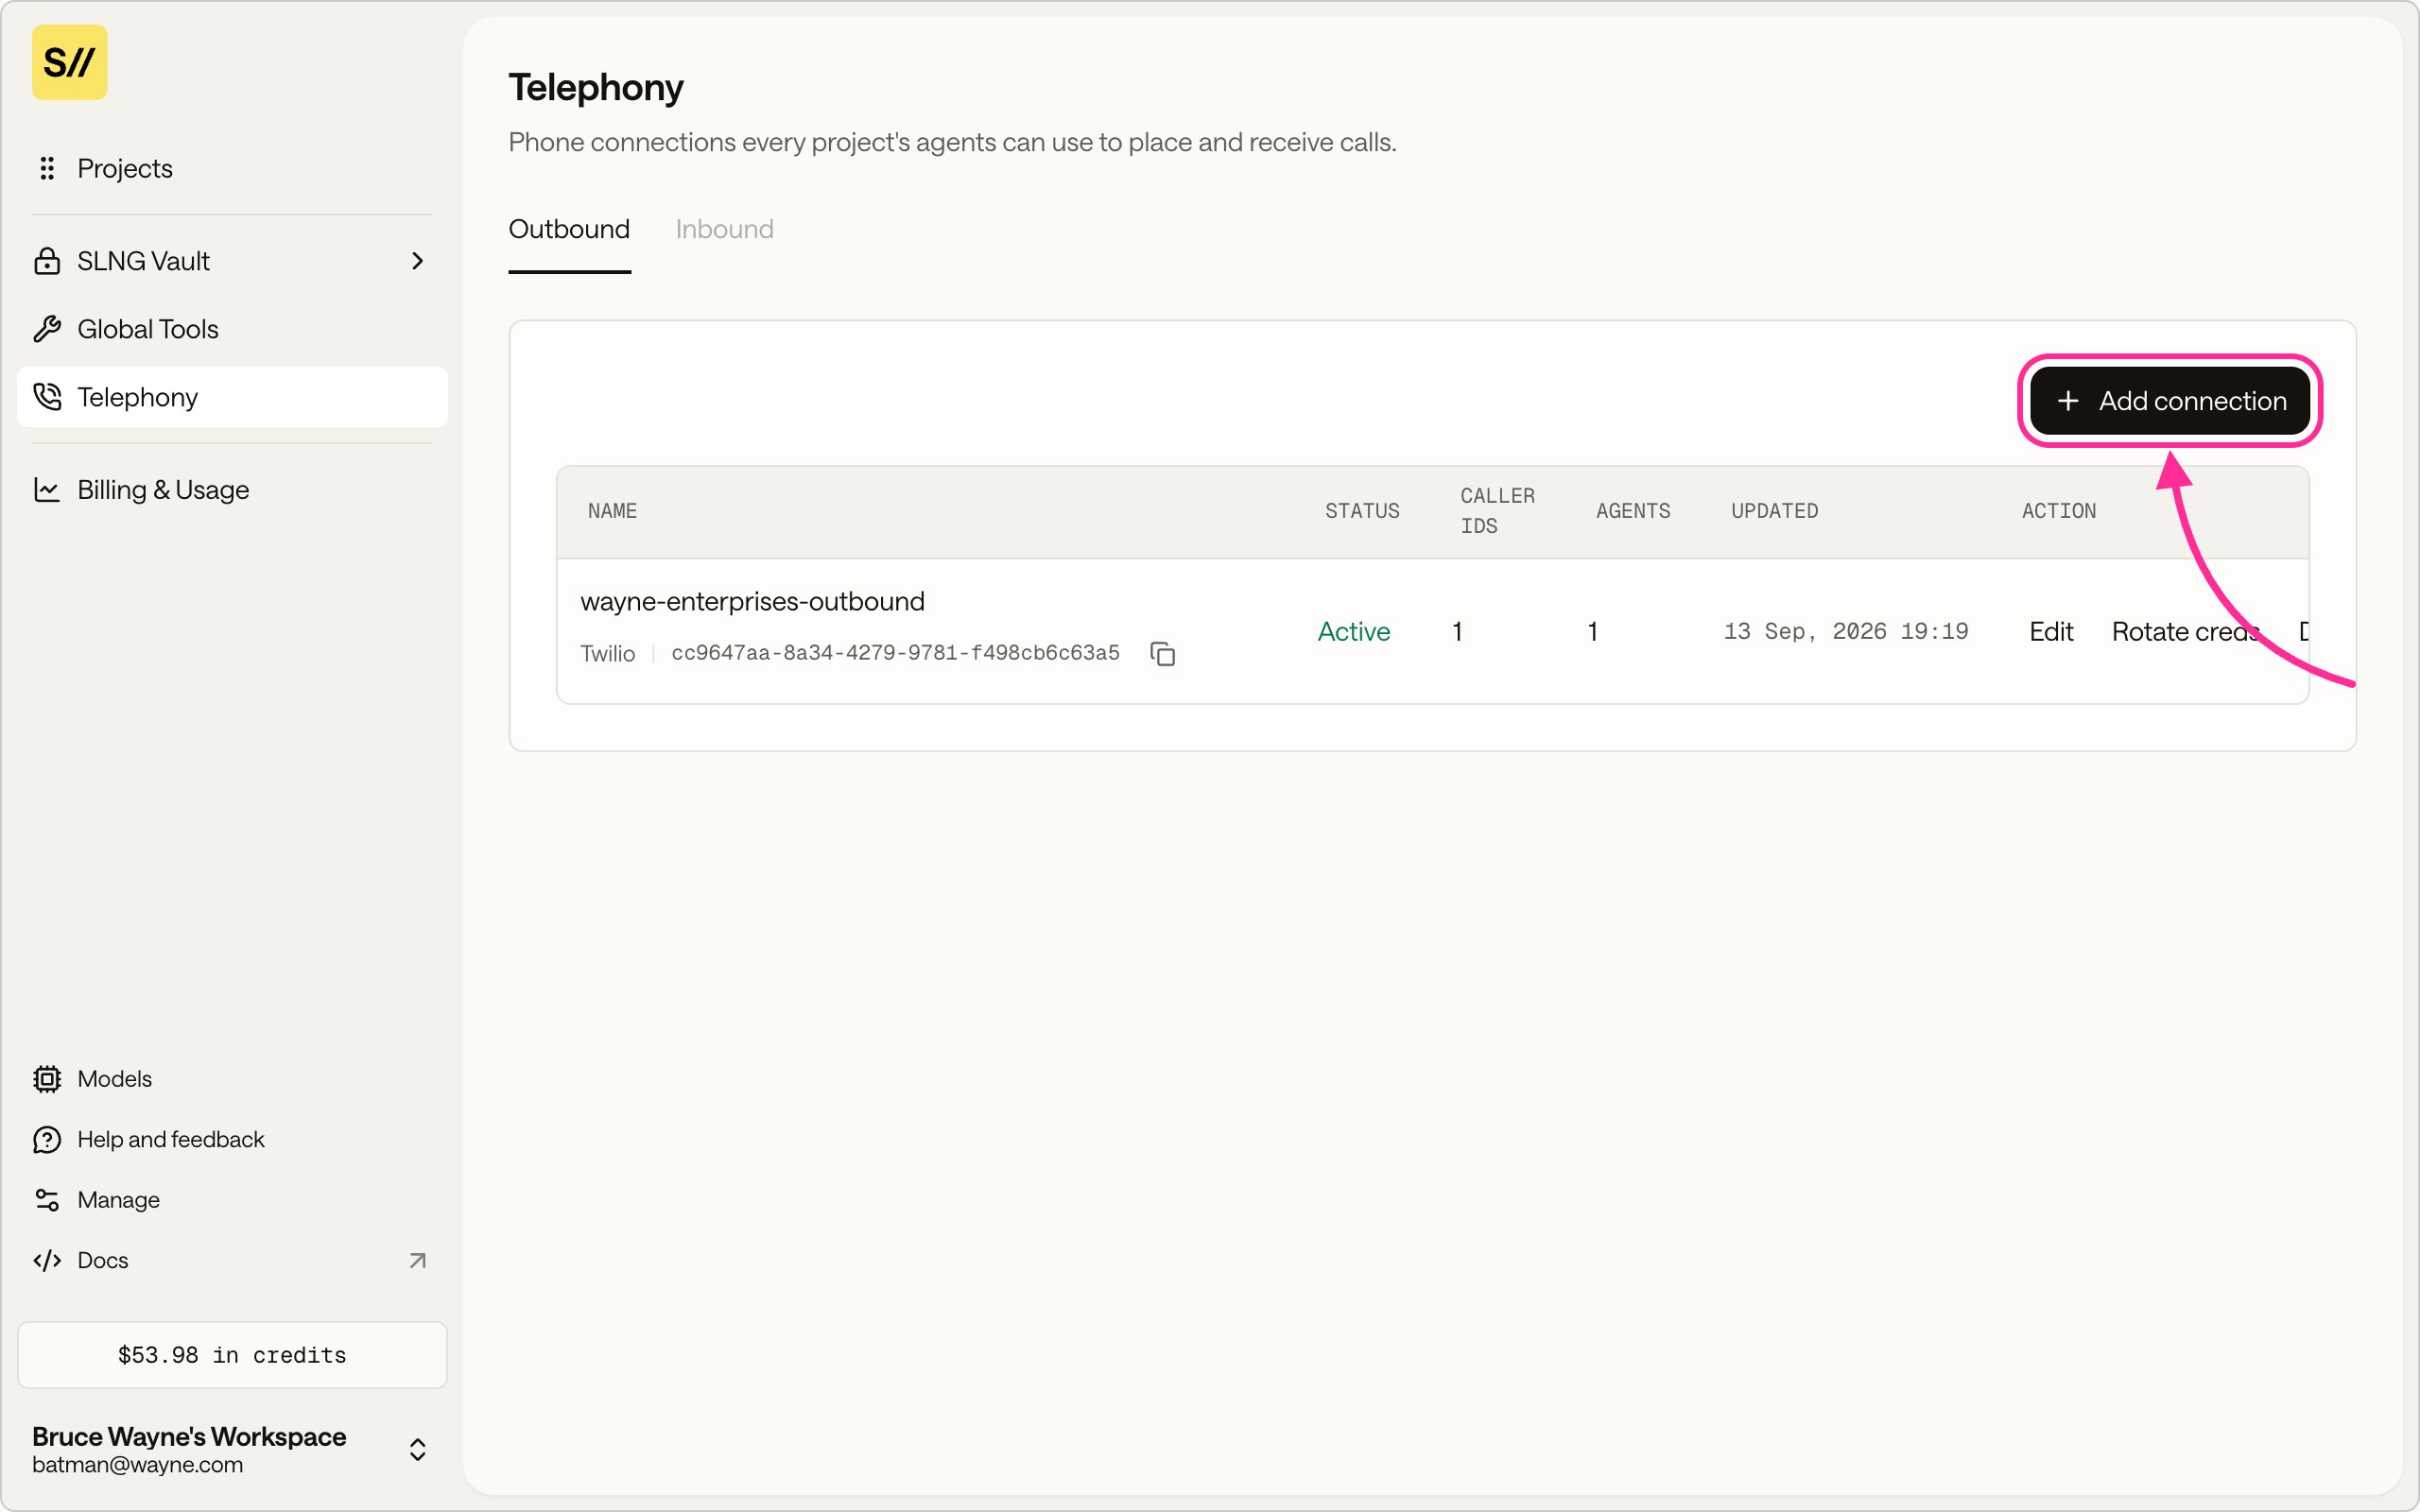Rotate creds for wayne-enterprises-outbound
The image size is (2420, 1512).
2185,632
